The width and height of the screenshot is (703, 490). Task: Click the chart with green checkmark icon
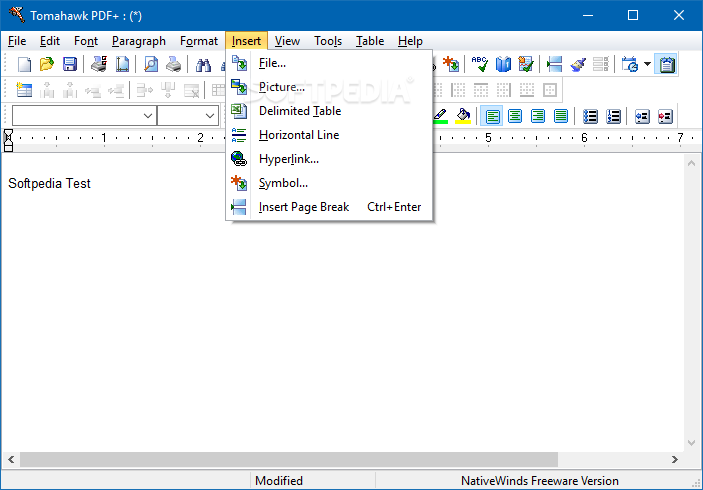tap(525, 65)
